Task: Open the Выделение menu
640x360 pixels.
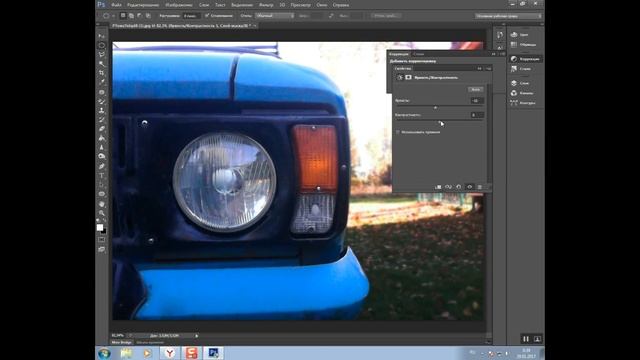Action: [x=242, y=5]
